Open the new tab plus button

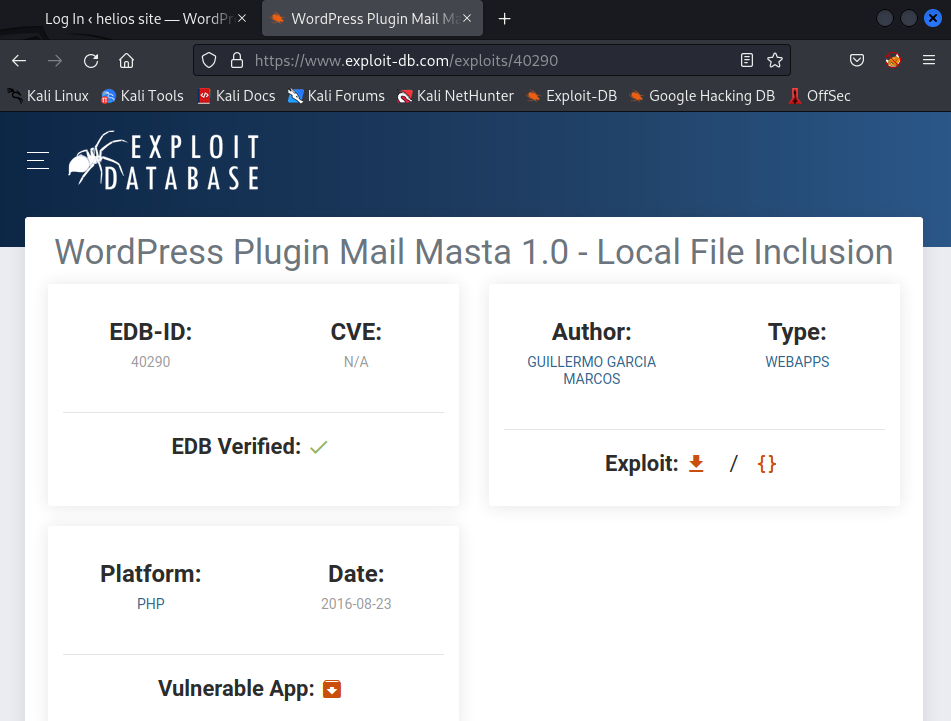[504, 18]
